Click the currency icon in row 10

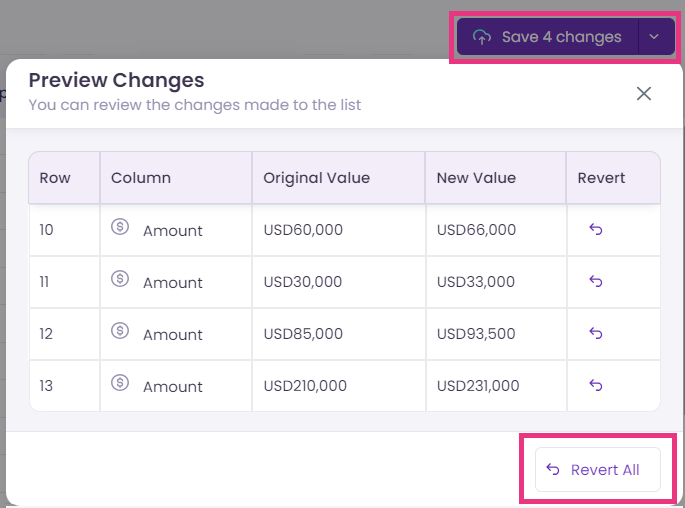[120, 227]
